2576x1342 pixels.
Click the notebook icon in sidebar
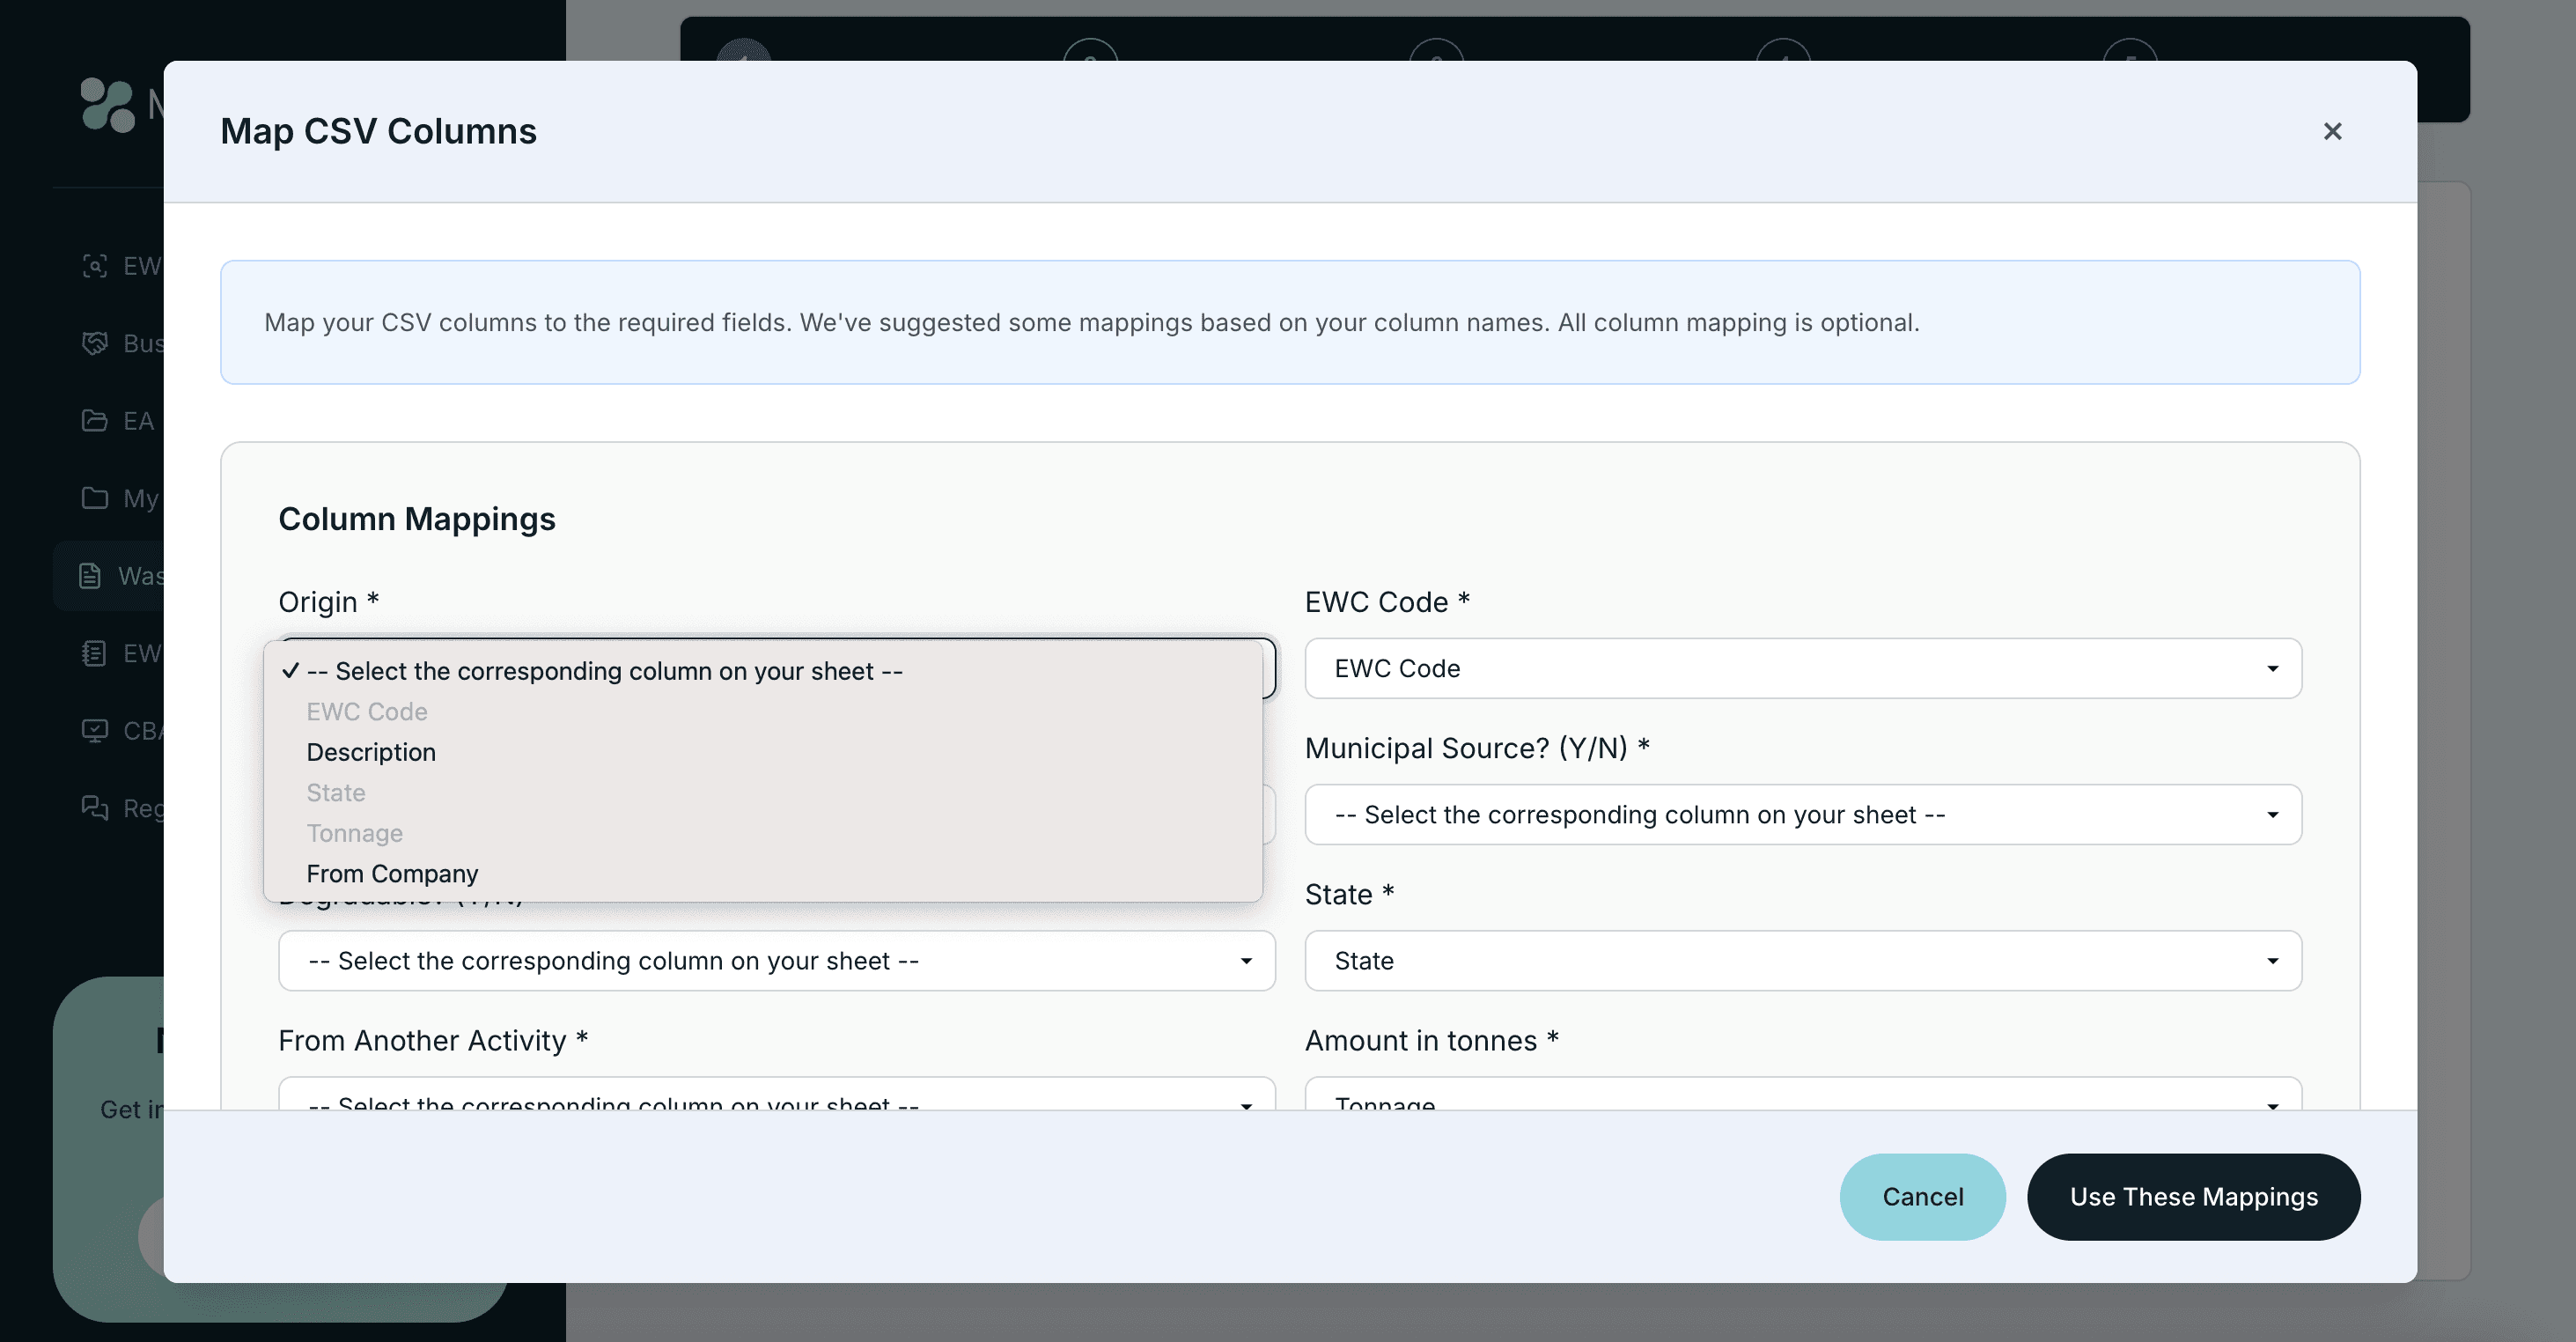click(x=94, y=653)
